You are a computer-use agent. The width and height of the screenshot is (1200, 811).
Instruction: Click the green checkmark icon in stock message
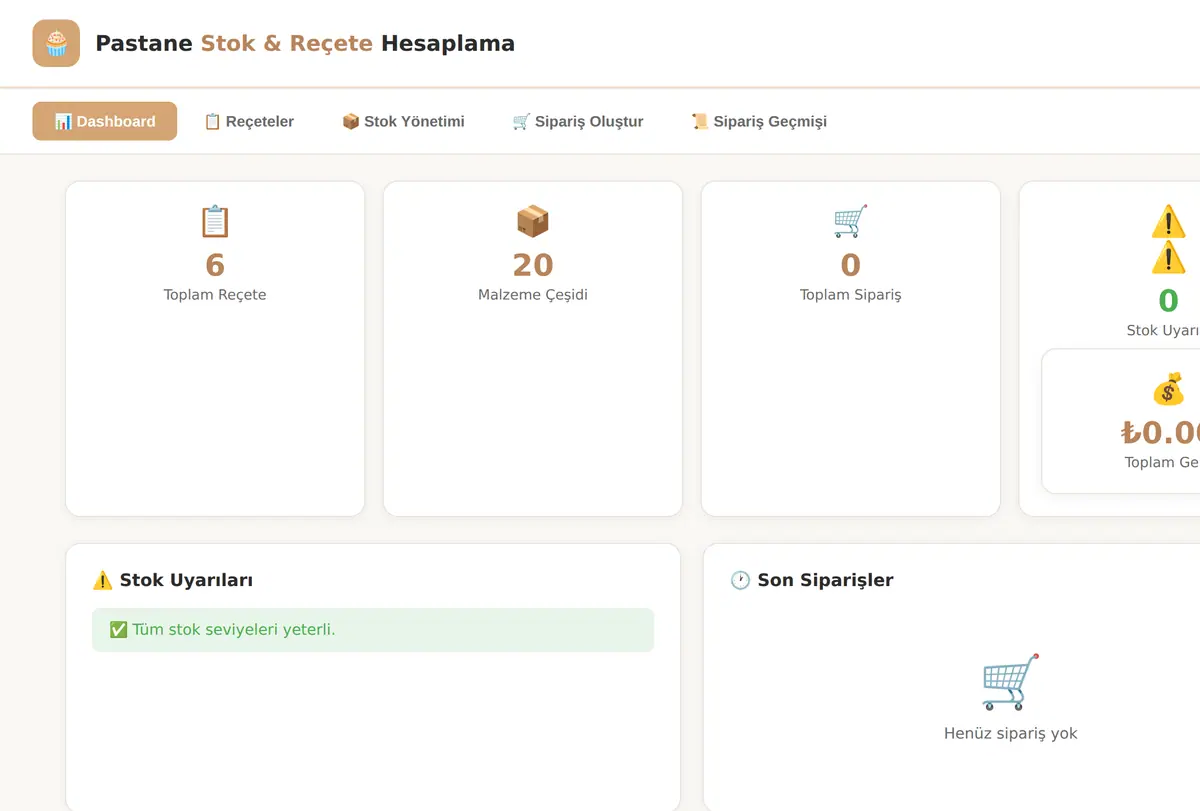pyautogui.click(x=118, y=630)
